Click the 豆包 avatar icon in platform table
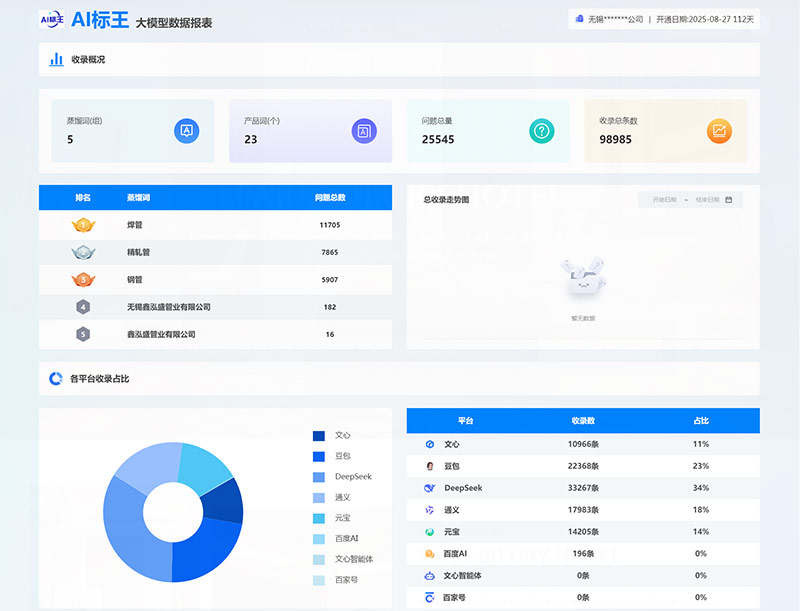 (430, 466)
